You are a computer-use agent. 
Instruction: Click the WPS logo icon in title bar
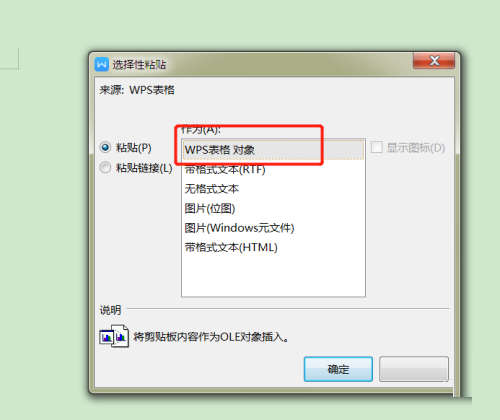[x=102, y=64]
